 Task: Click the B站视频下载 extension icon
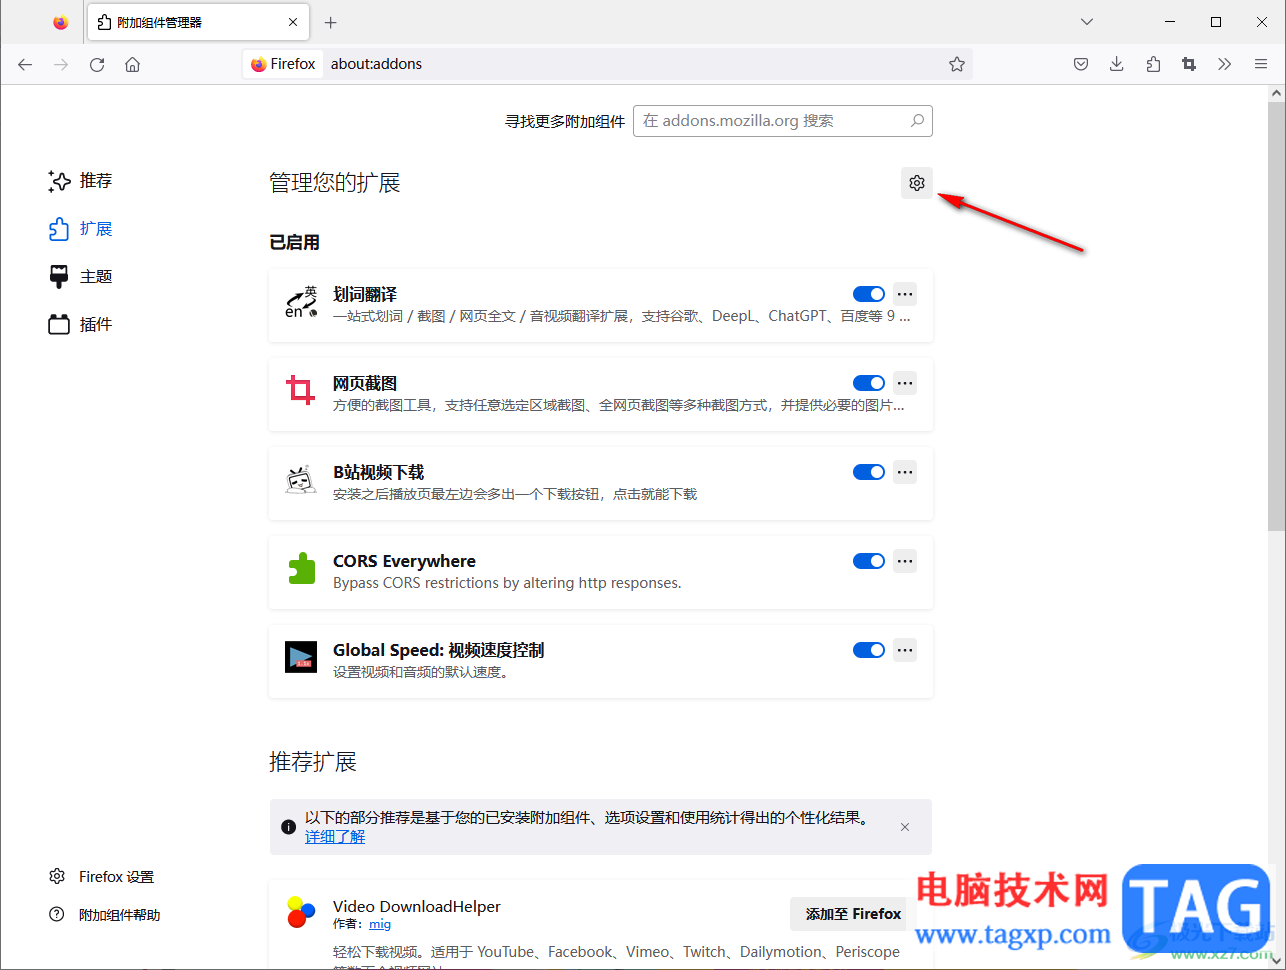tap(301, 480)
